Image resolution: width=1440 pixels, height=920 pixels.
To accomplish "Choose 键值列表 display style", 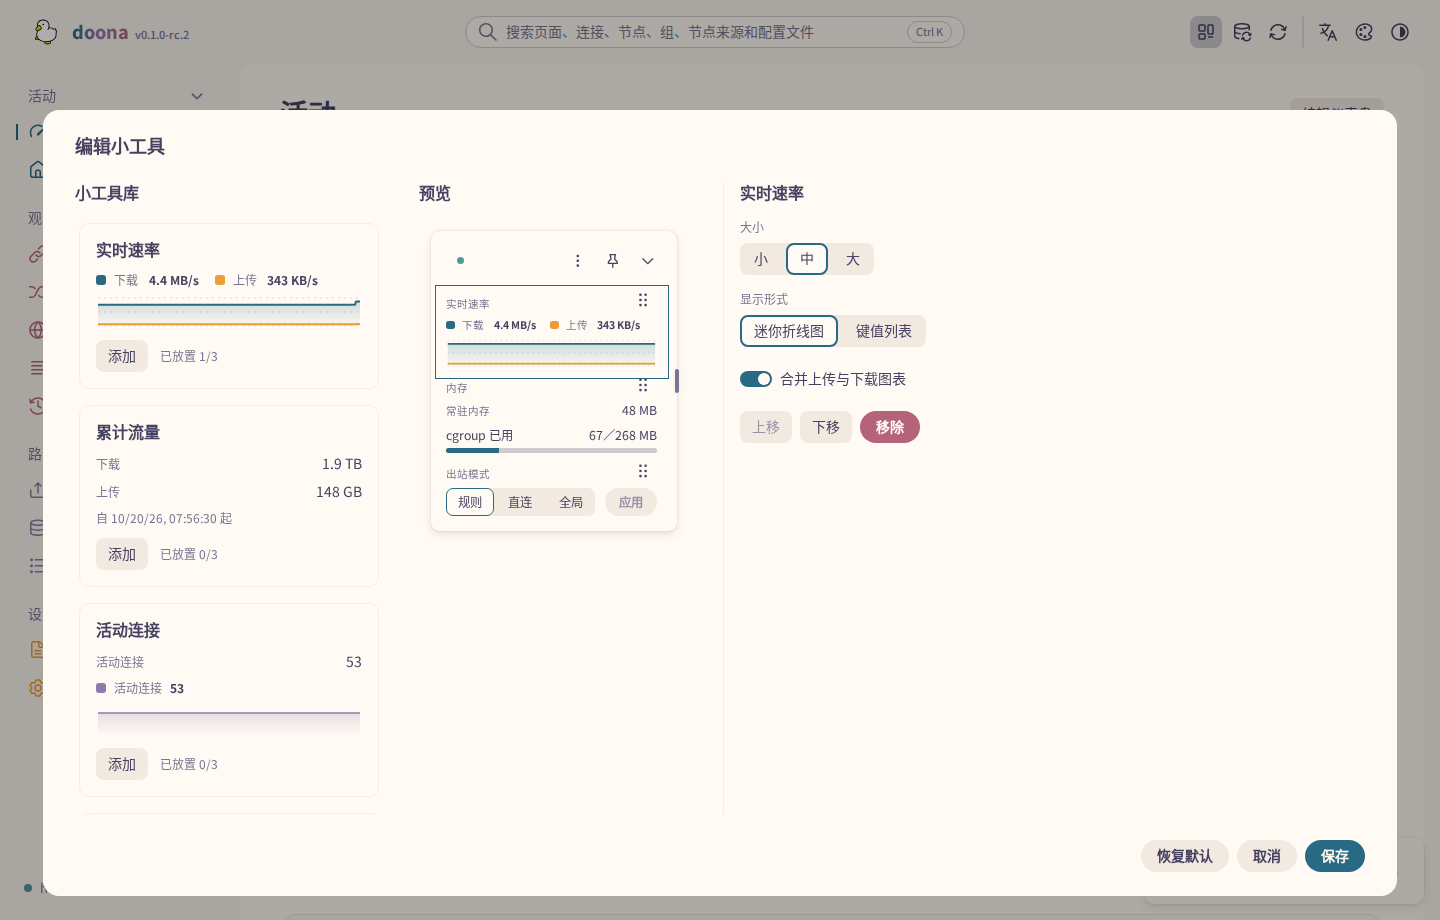I will (883, 331).
